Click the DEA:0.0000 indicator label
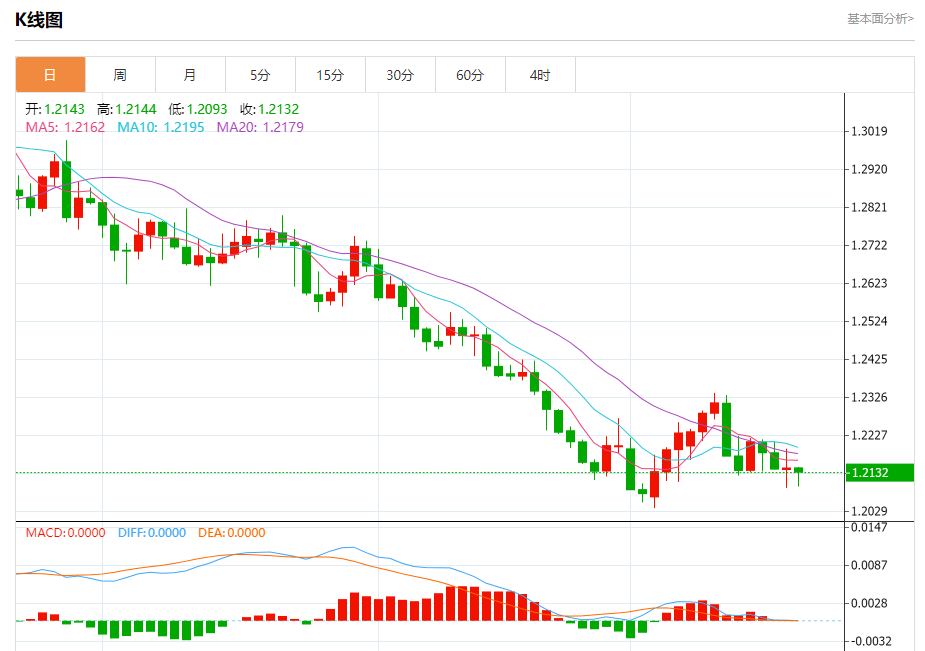The image size is (925, 651). (x=232, y=532)
